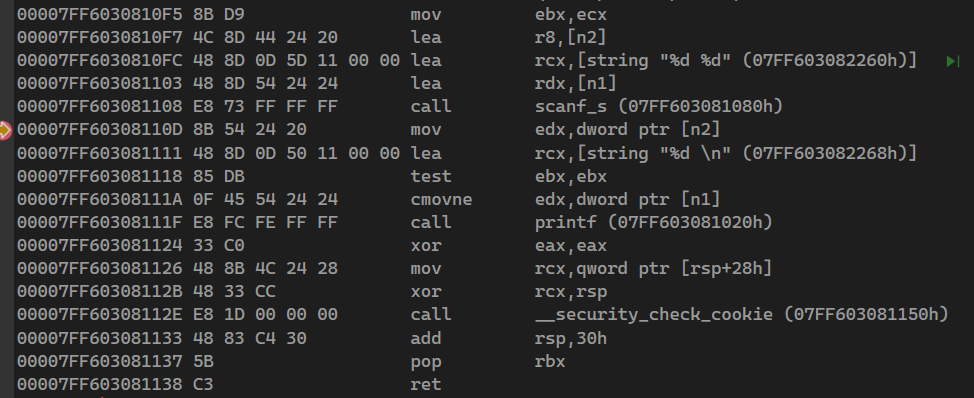Viewport: 974px width, 398px height.
Task: Click the printf (07FF603081020h) operand
Action: click(653, 223)
